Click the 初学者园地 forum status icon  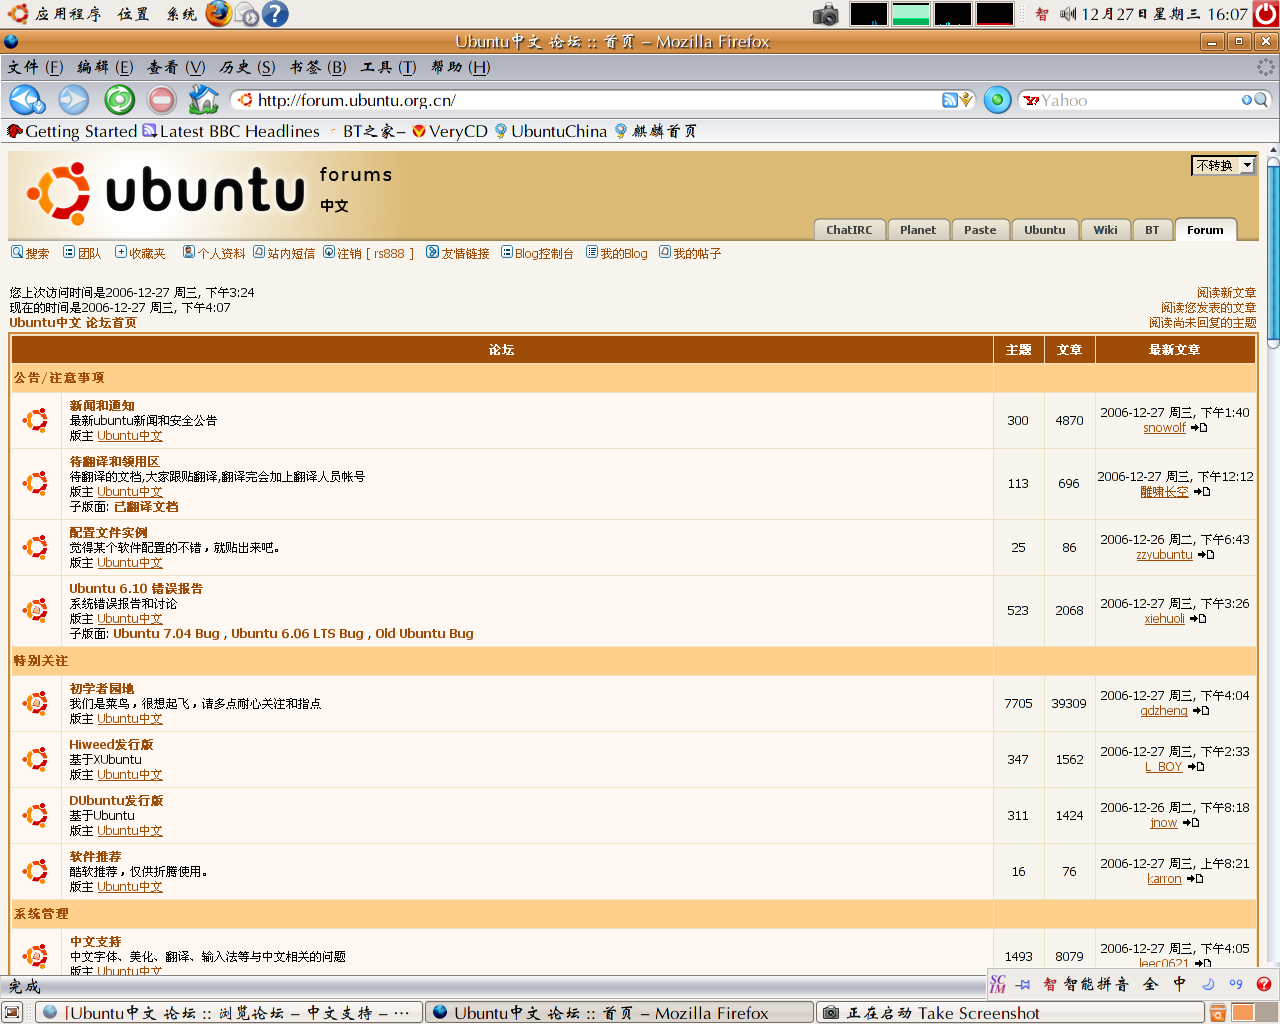[x=36, y=703]
